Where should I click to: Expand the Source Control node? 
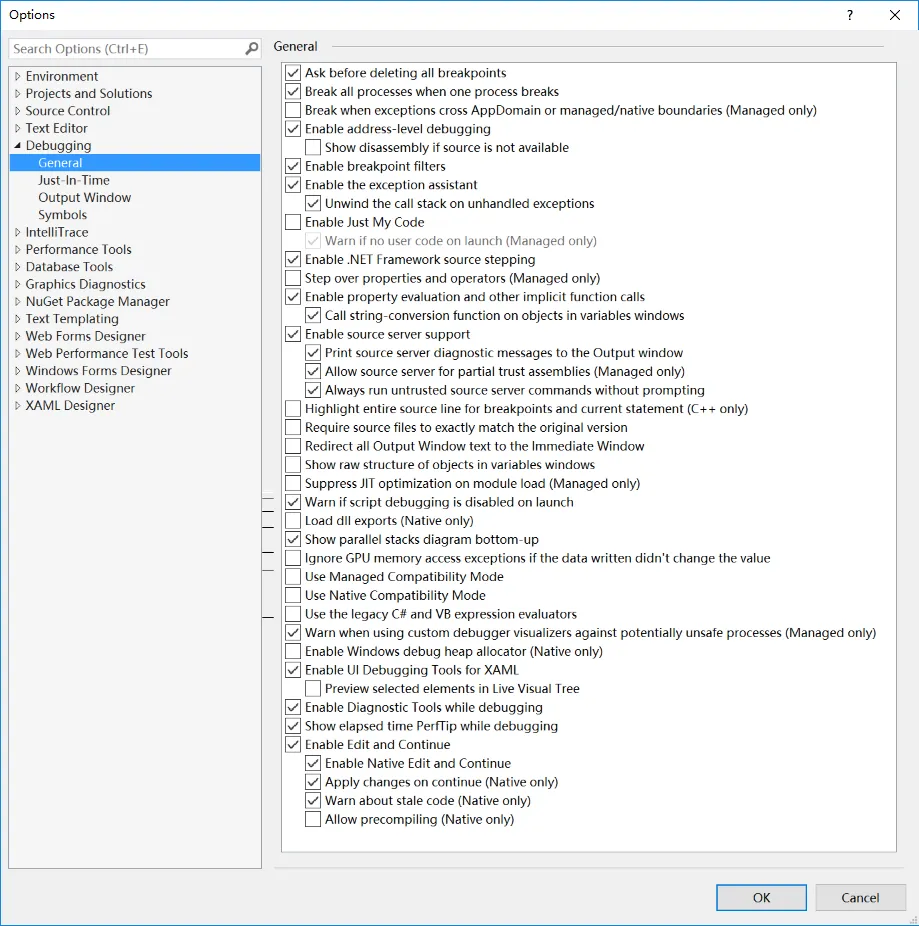click(x=17, y=110)
